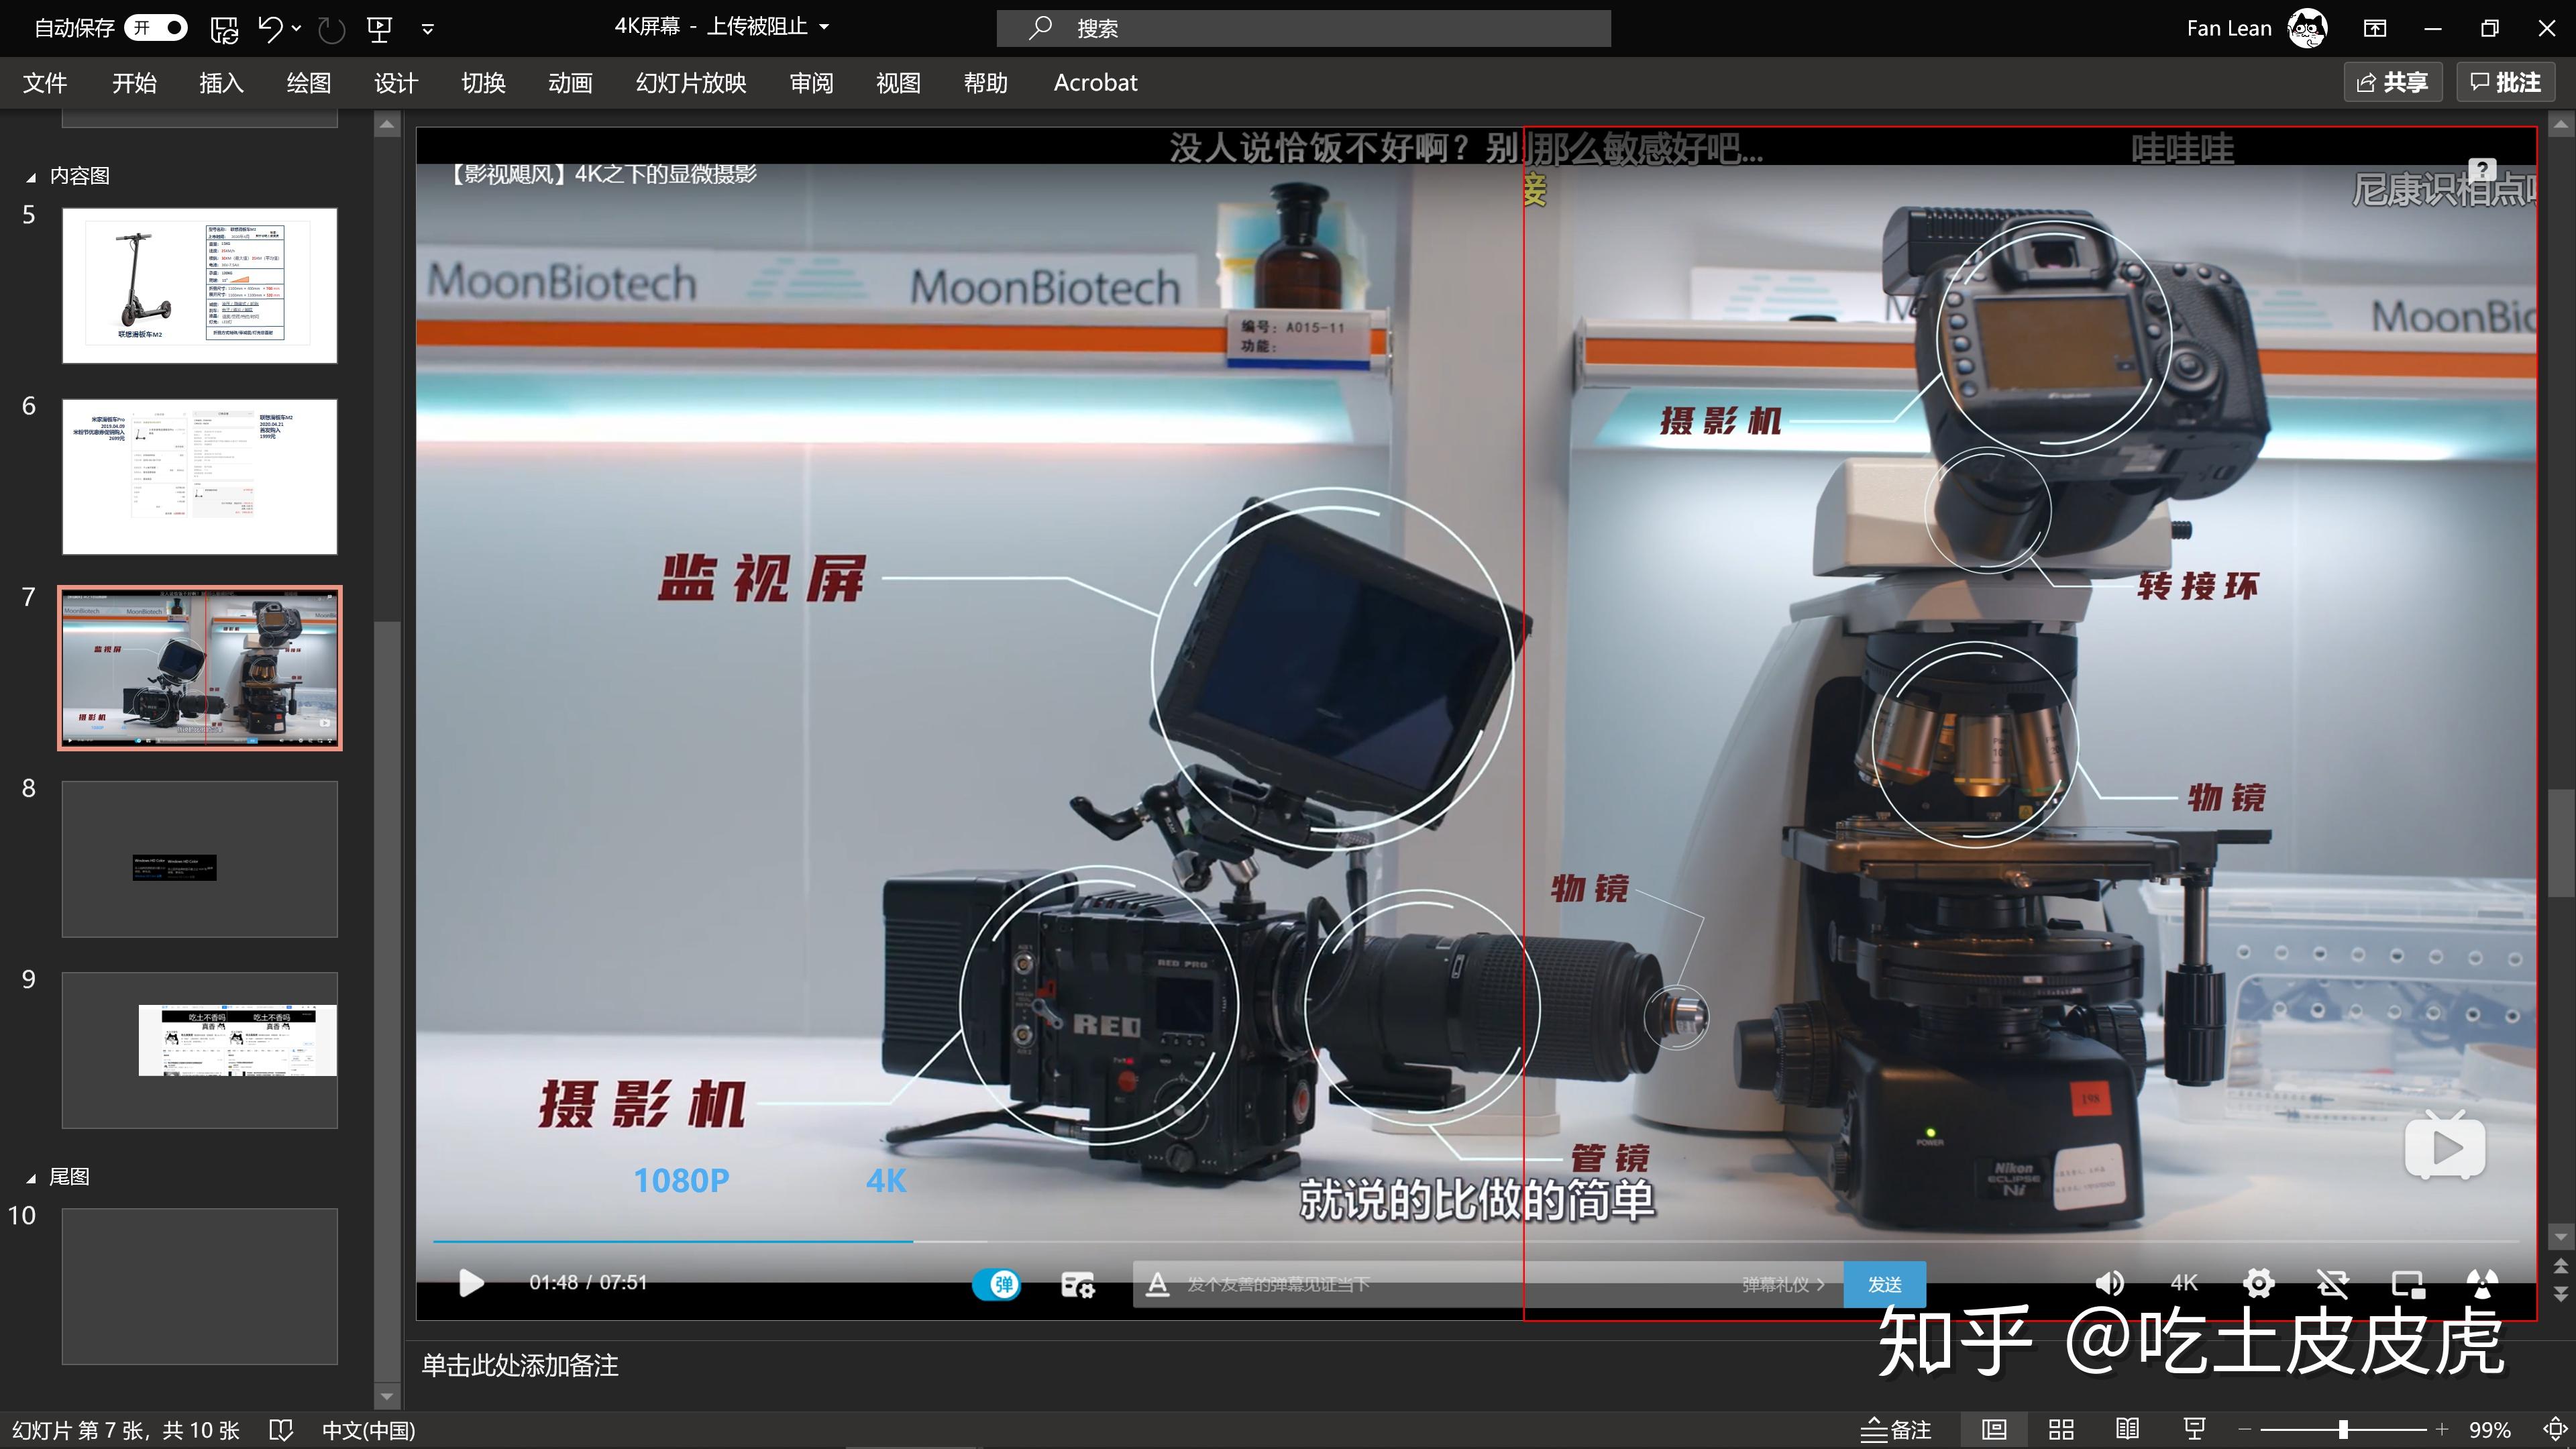The width and height of the screenshot is (2576, 1449).
Task: Toggle the 备注 notes button
Action: click(1896, 1431)
